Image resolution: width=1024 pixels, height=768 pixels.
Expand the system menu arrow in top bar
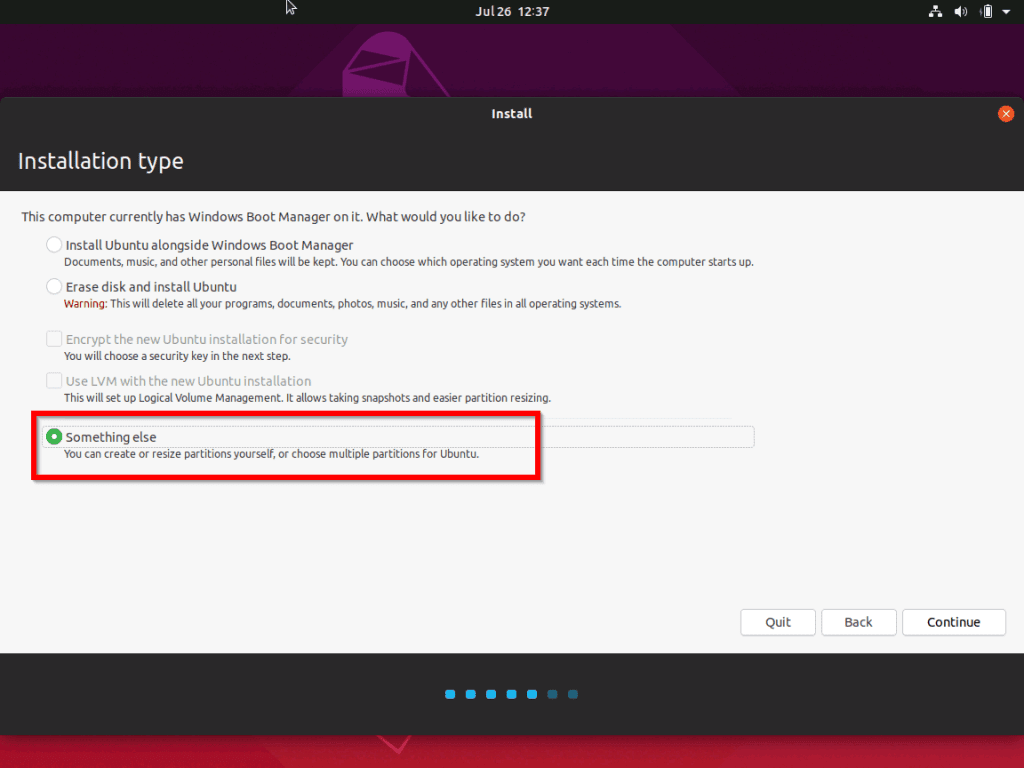point(1006,12)
